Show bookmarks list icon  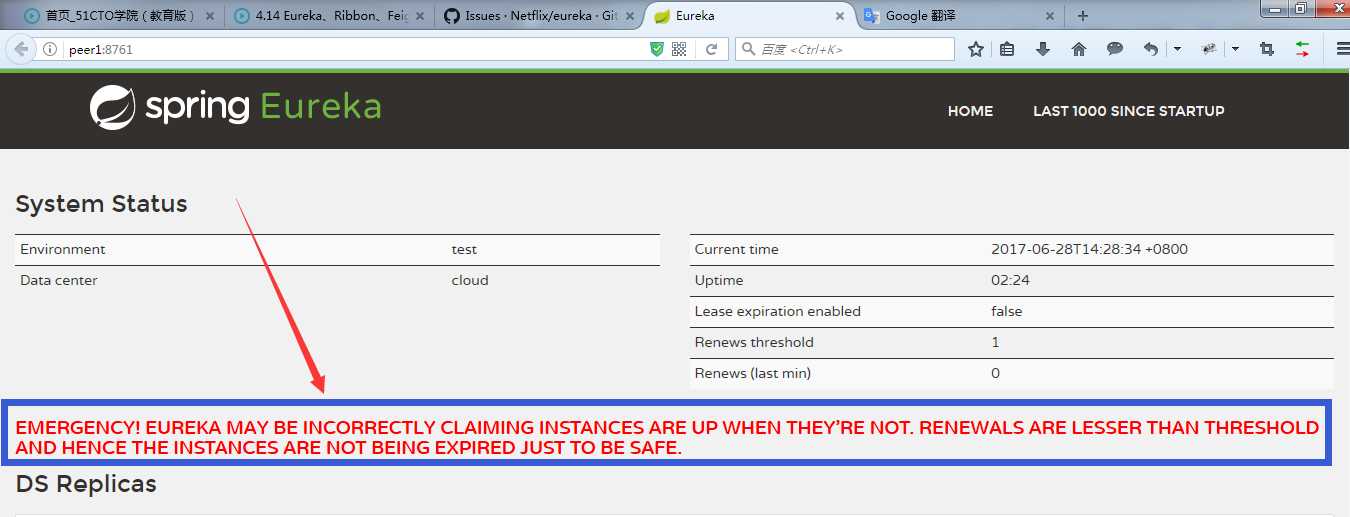coord(1007,49)
